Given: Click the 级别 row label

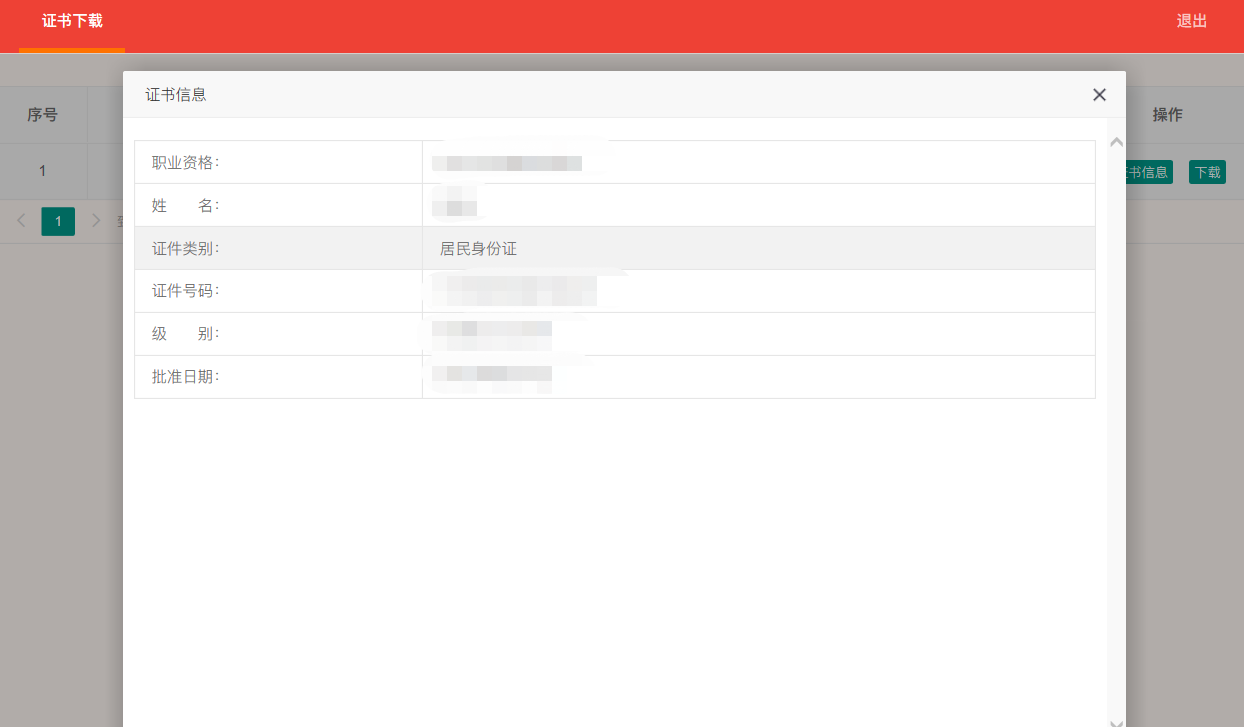Looking at the screenshot, I should [185, 334].
